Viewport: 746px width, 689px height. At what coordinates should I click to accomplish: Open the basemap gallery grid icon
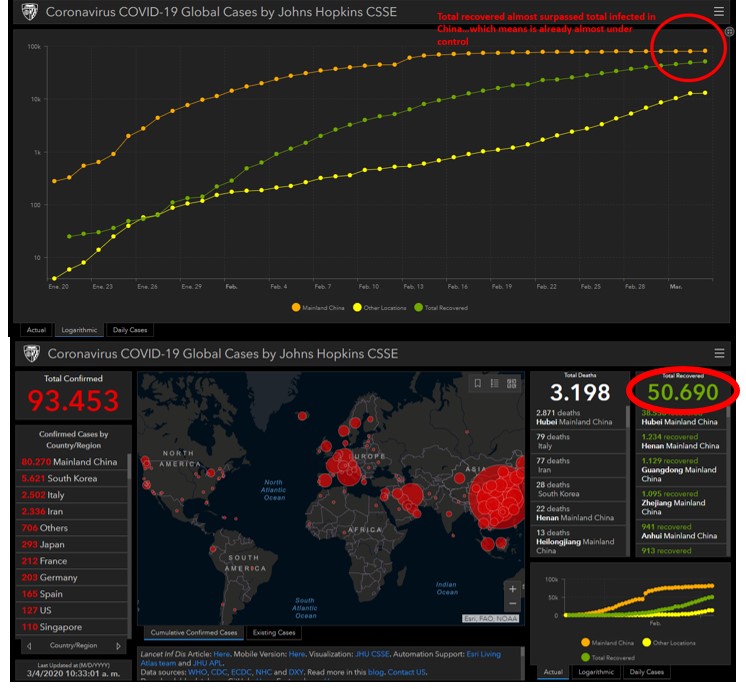tap(511, 384)
